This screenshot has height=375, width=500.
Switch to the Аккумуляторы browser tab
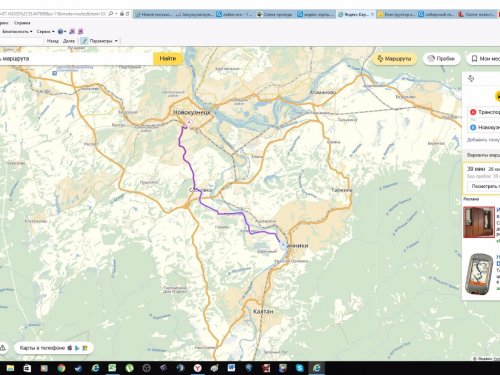(194, 14)
